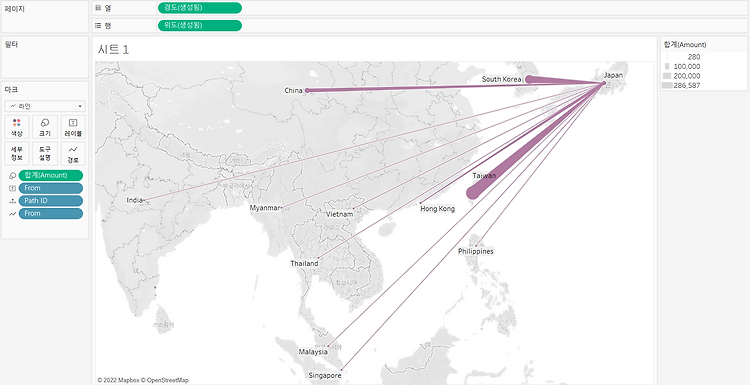Open the 레이블 label mark button
The width and height of the screenshot is (750, 385).
tap(73, 127)
